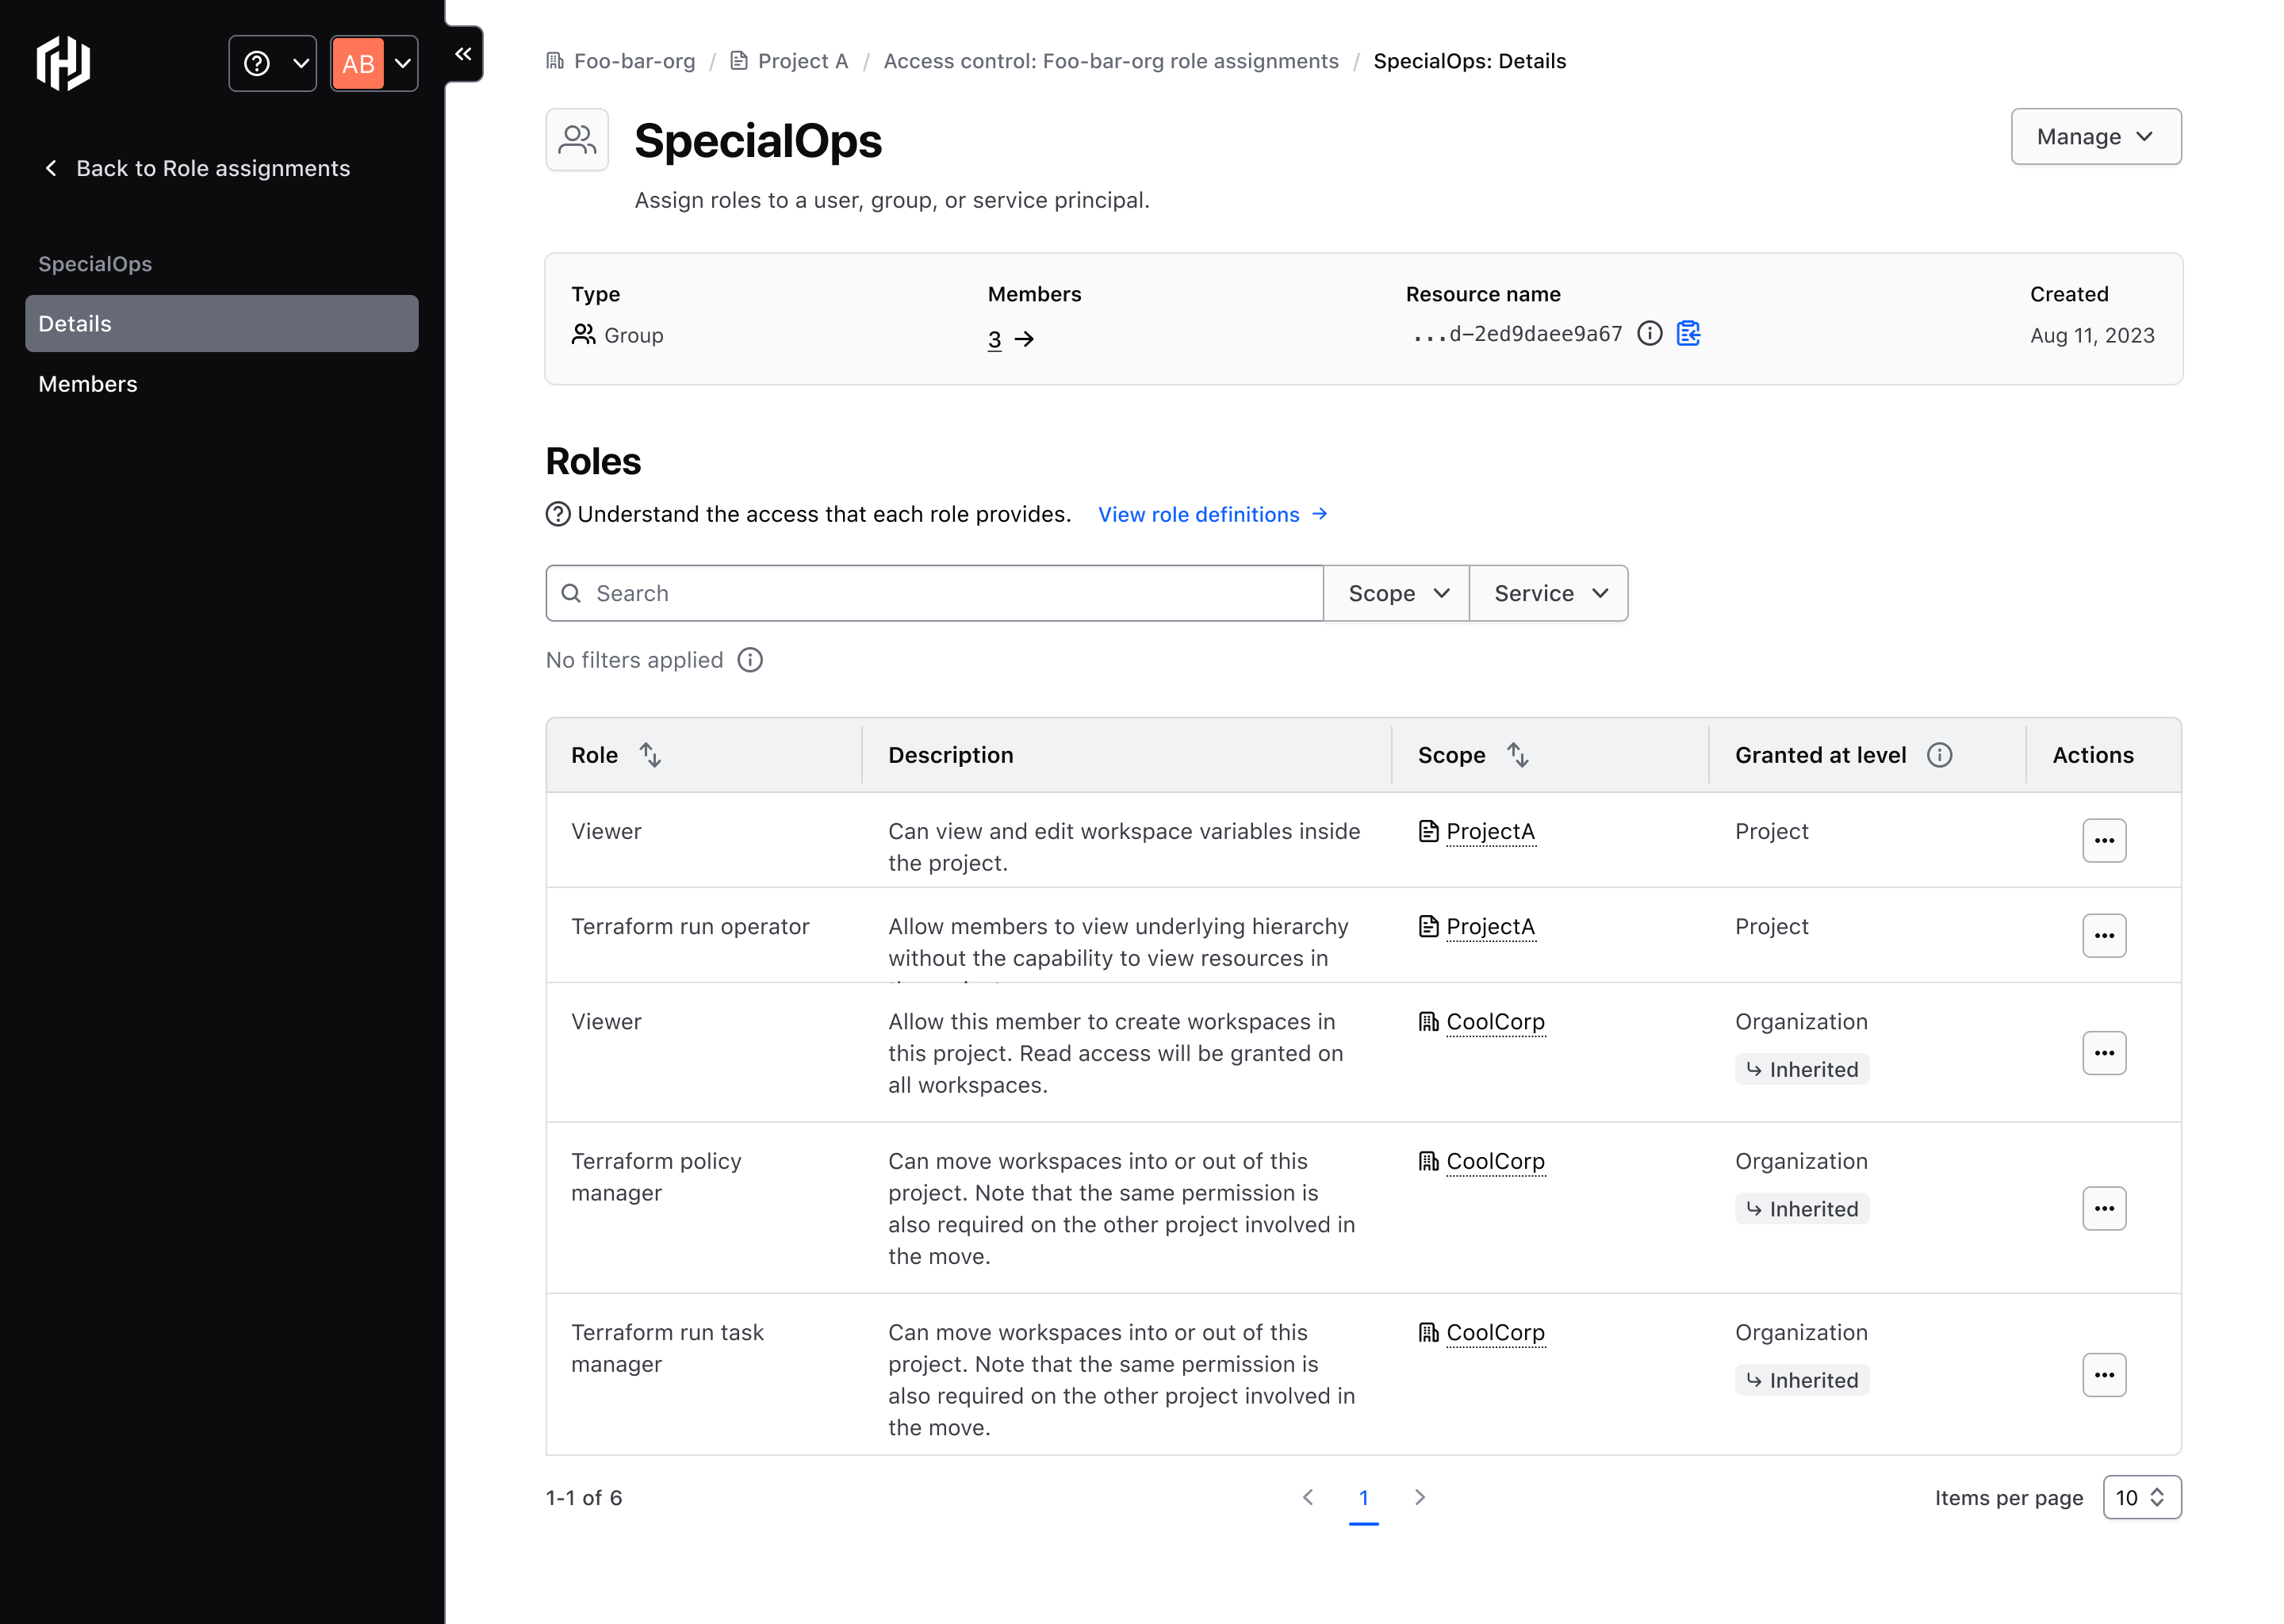Click info icon beside No filters applied
2284x1624 pixels.
pos(750,660)
